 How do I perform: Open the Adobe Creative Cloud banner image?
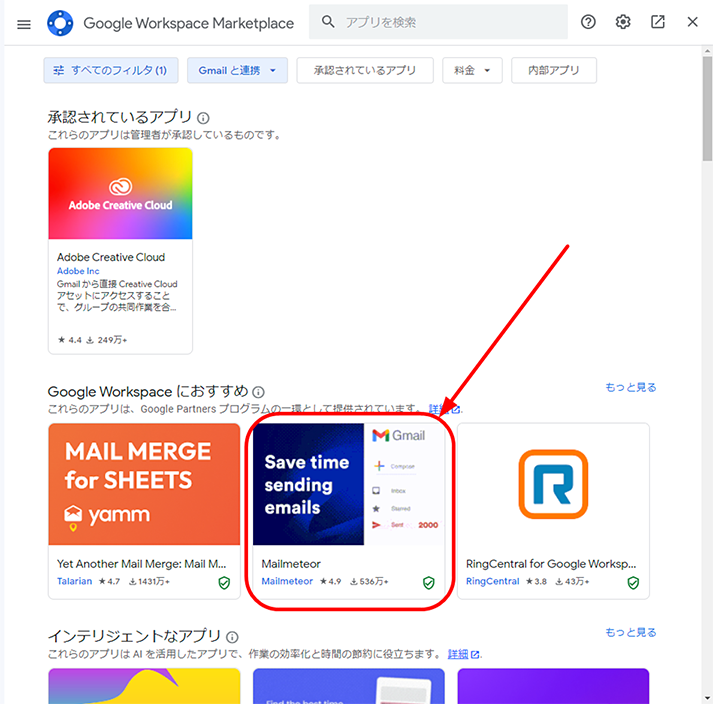(121, 193)
